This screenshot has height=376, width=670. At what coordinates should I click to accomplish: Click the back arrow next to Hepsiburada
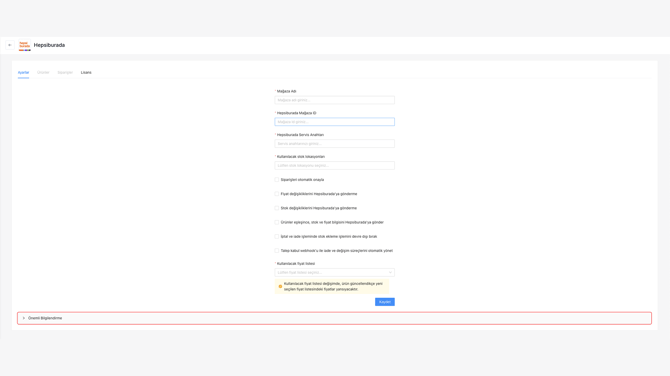tap(10, 45)
